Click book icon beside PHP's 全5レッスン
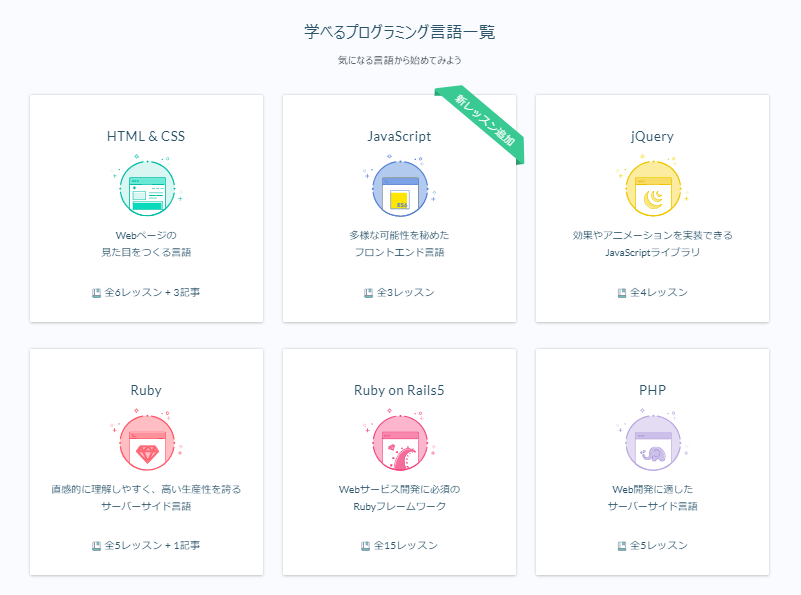This screenshot has width=801, height=595. pos(622,546)
